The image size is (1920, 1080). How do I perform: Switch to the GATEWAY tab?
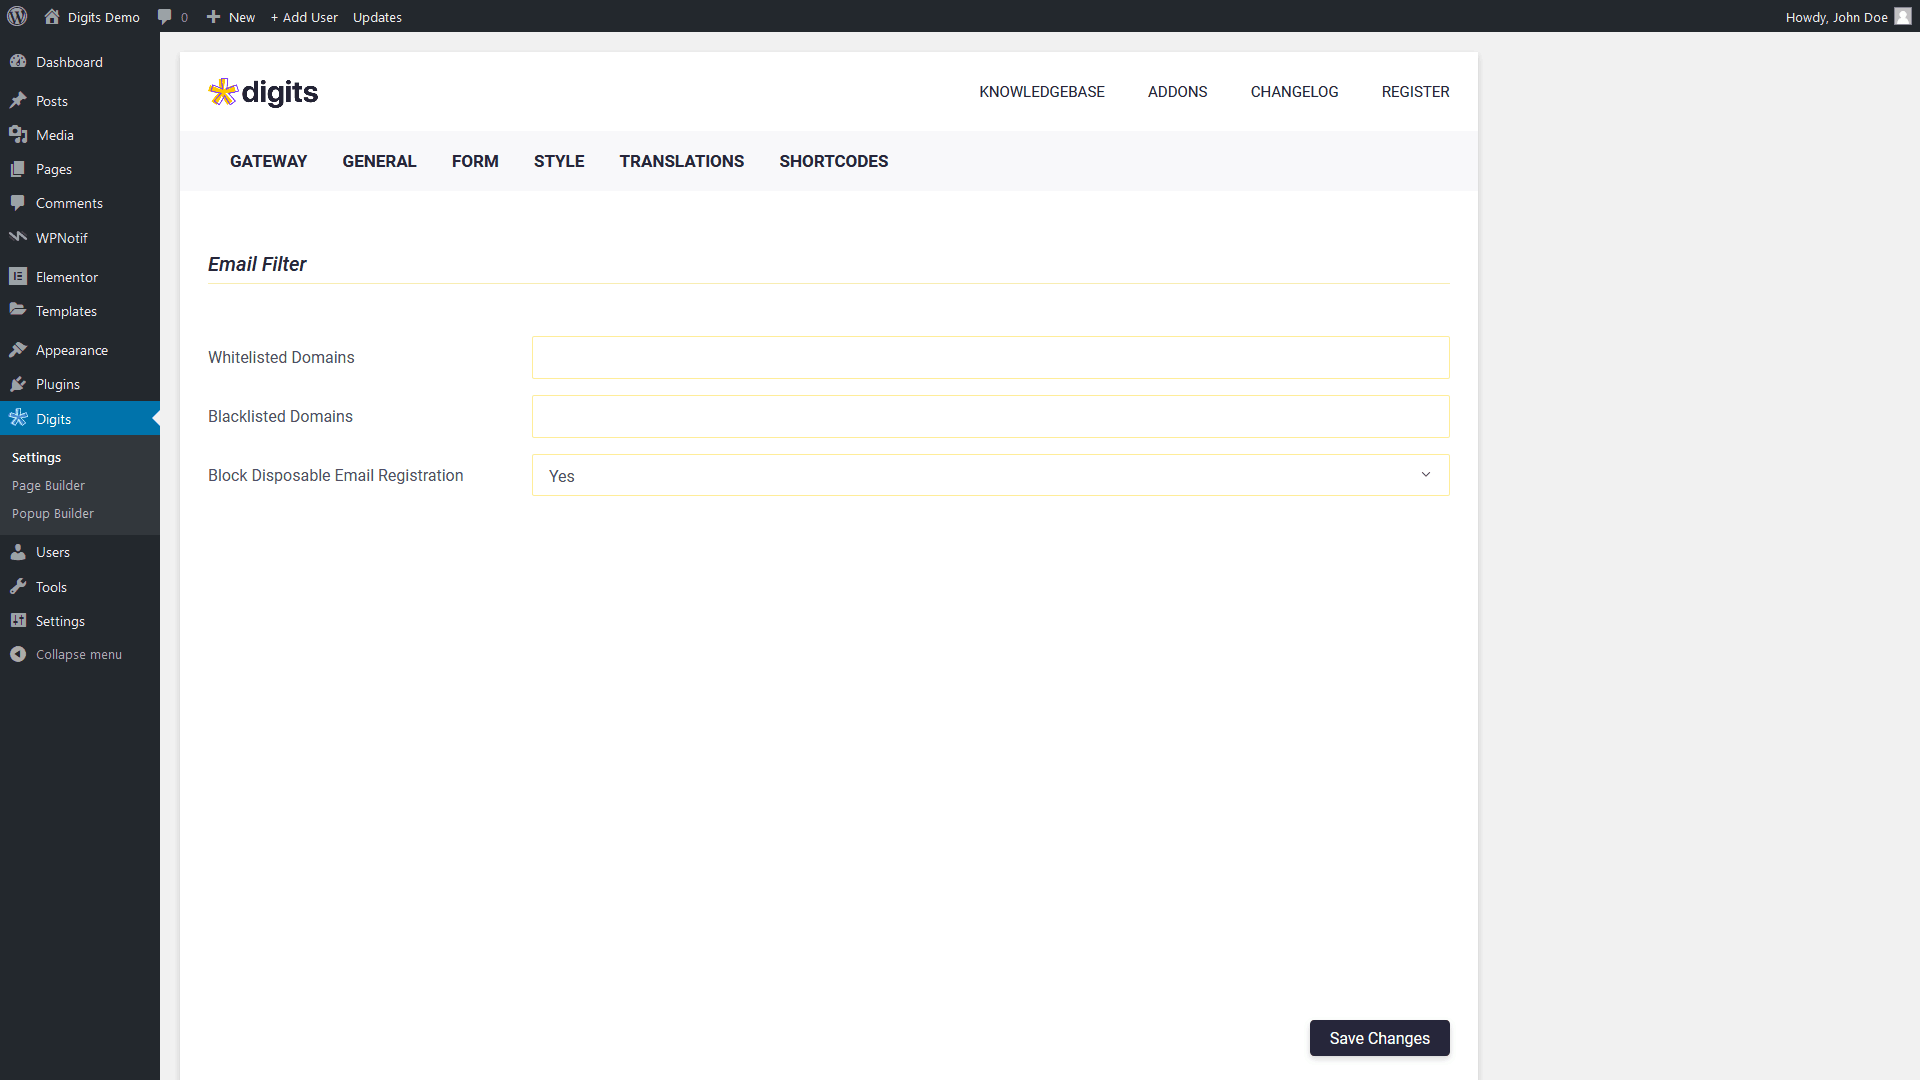coord(268,161)
